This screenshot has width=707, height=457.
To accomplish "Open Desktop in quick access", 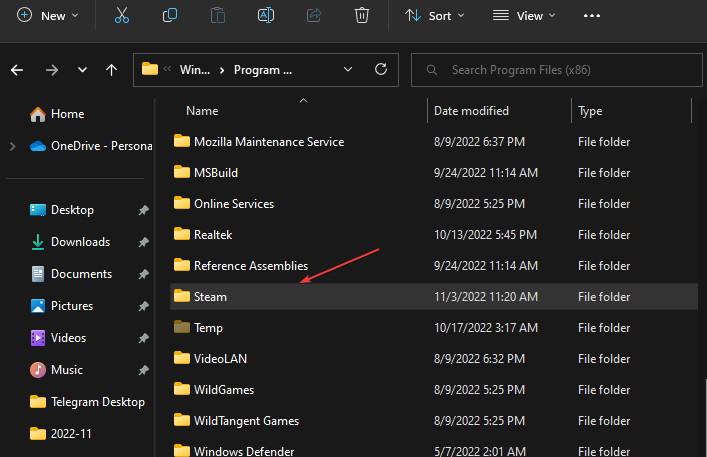I will tap(62, 210).
